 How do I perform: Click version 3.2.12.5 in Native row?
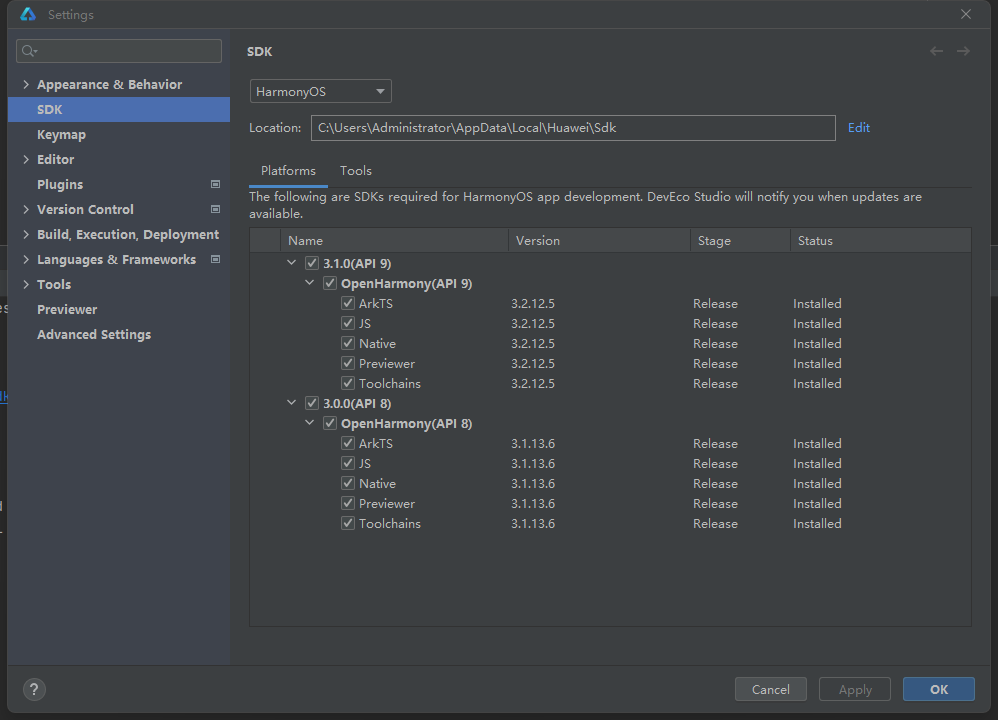click(533, 344)
